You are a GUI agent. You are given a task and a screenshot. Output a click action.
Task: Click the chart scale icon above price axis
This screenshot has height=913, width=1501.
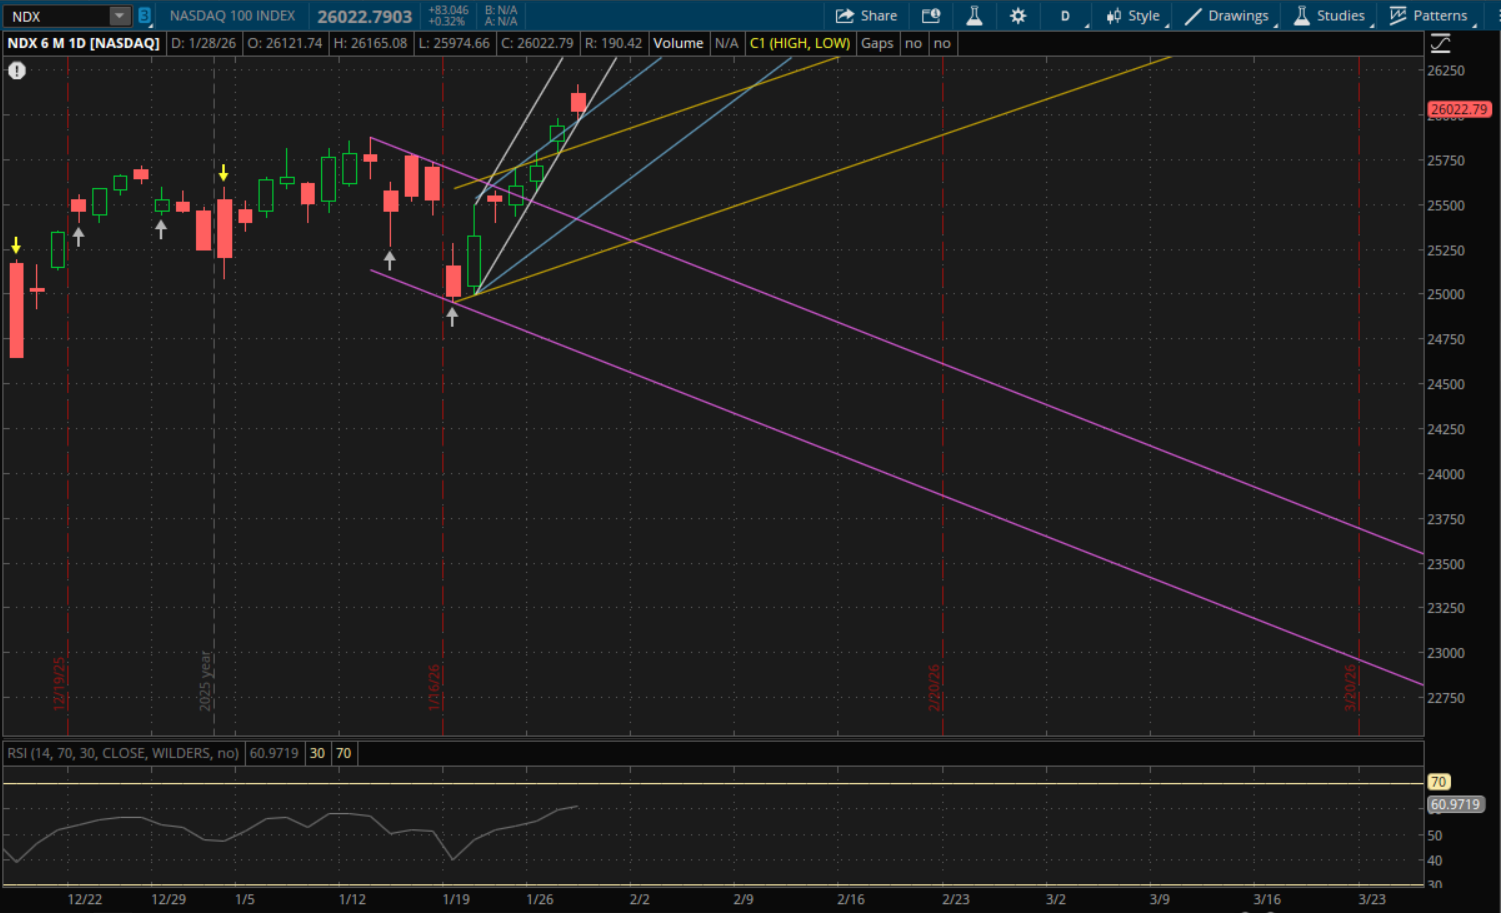pos(1440,43)
